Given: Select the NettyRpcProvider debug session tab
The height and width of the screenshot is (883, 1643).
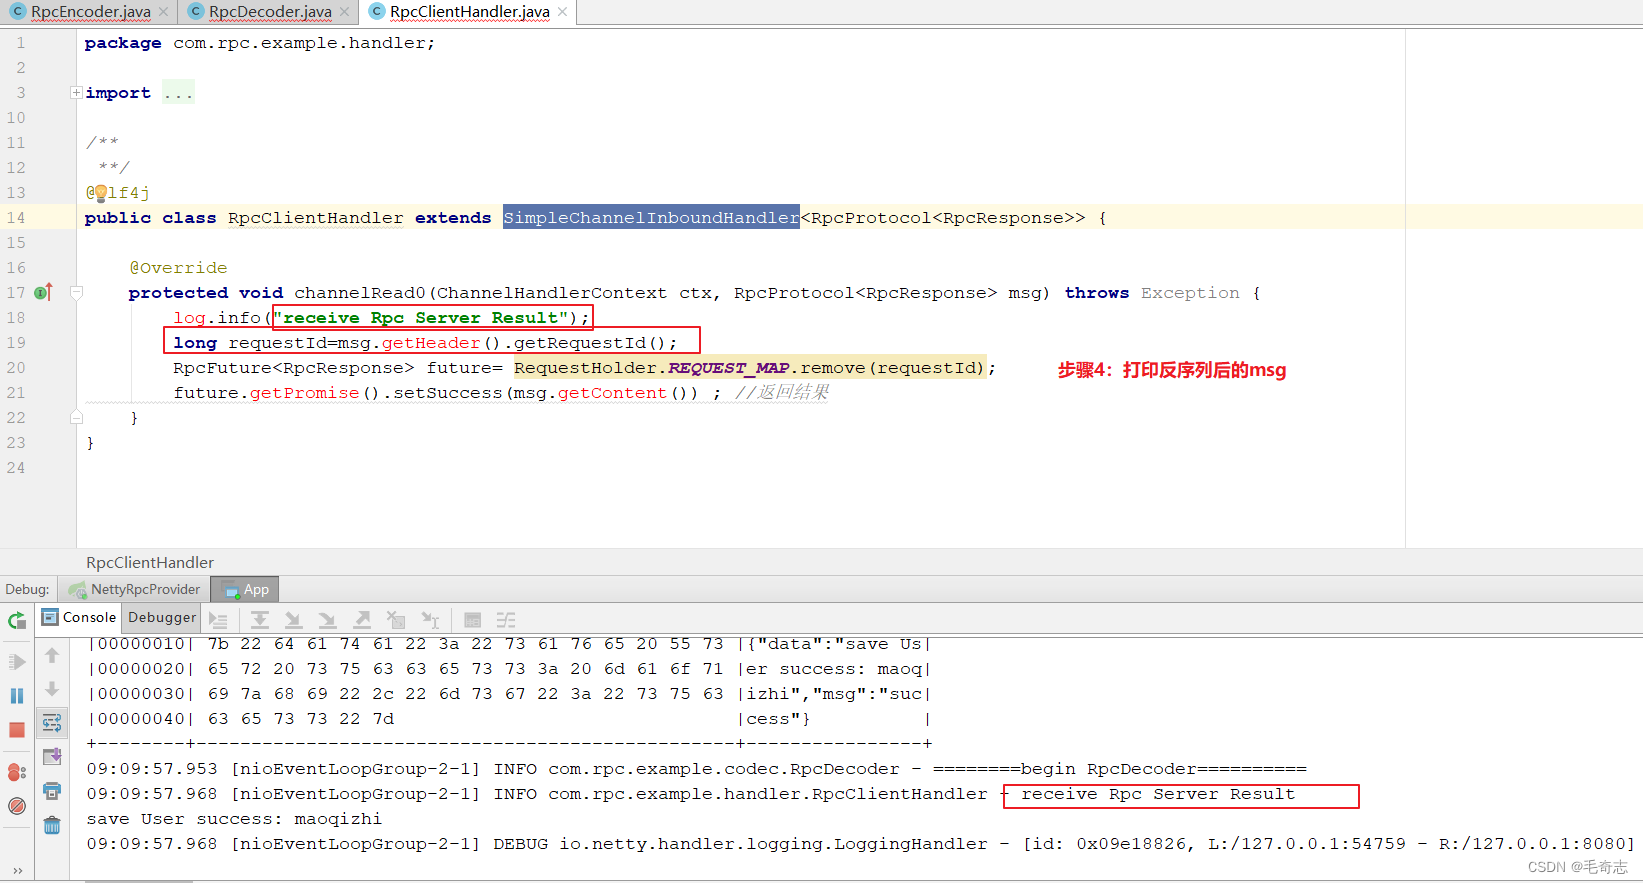Looking at the screenshot, I should (134, 589).
